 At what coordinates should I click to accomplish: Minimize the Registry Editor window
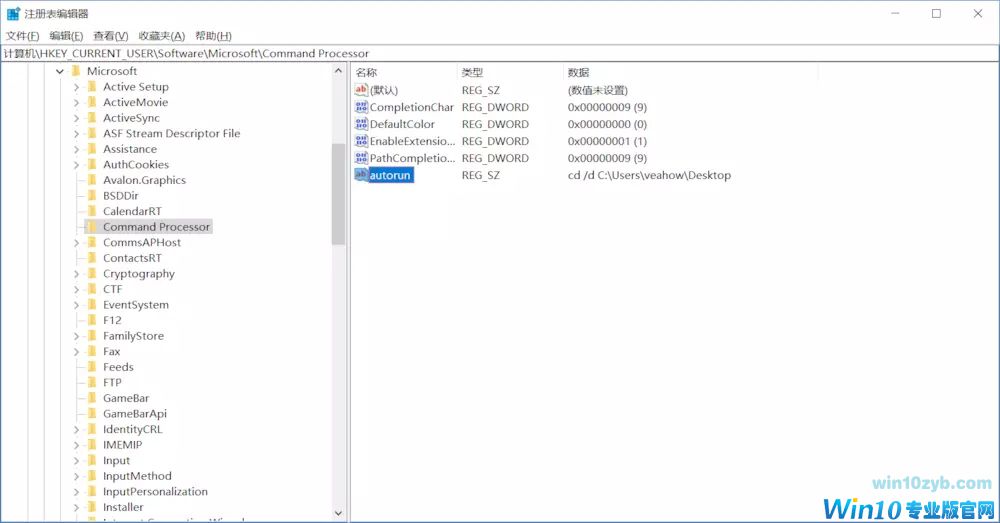(895, 13)
